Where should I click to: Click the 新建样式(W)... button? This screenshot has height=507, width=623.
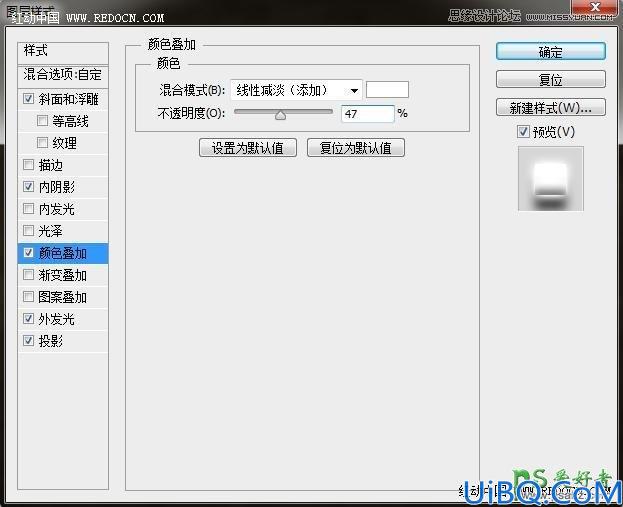click(x=551, y=107)
